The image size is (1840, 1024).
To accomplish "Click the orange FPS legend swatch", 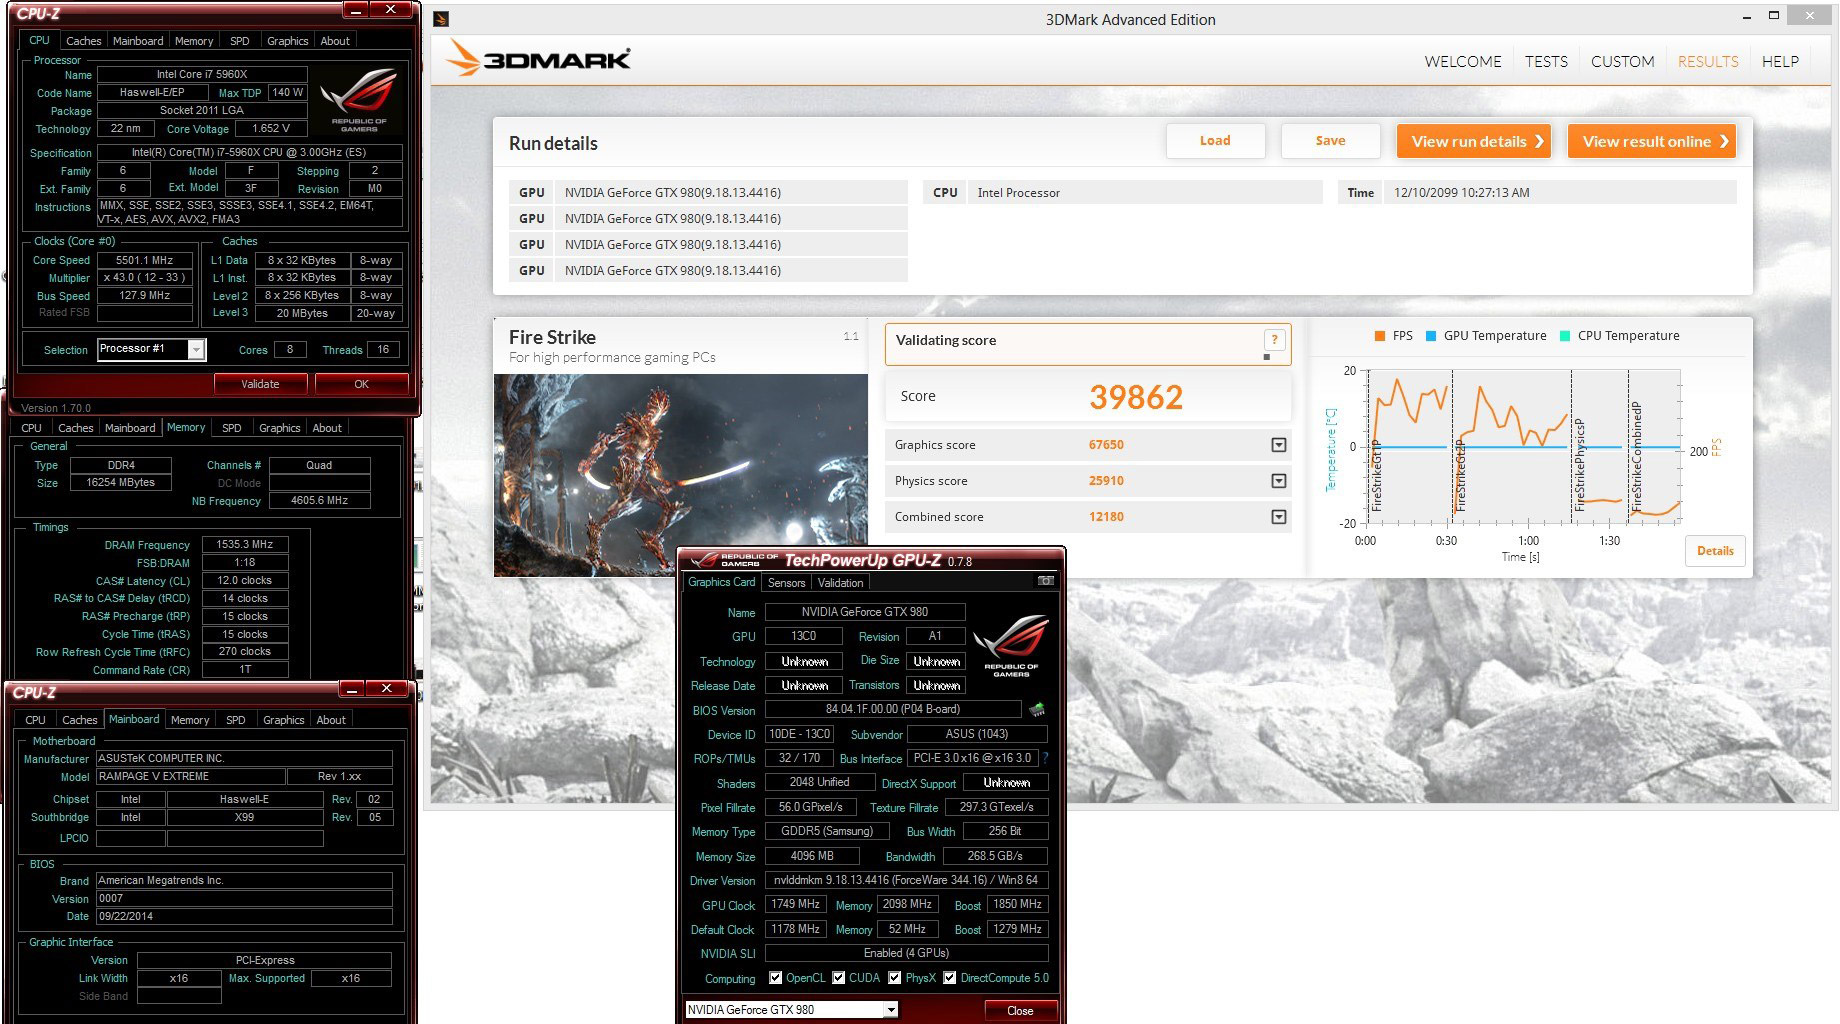I will pos(1380,336).
